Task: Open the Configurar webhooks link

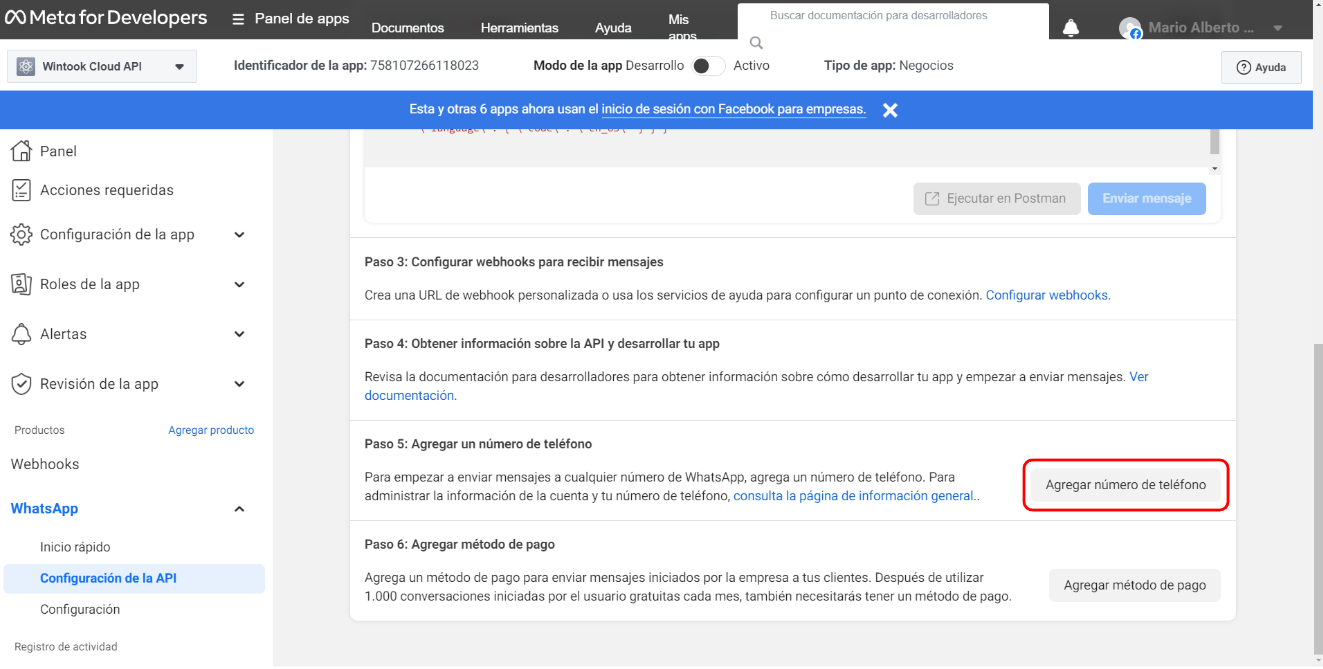Action: (x=1047, y=295)
